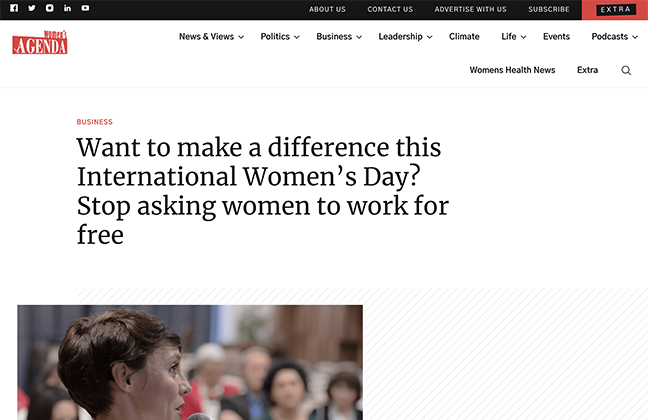
Task: Click the red BUSINESS category label
Action: (95, 122)
